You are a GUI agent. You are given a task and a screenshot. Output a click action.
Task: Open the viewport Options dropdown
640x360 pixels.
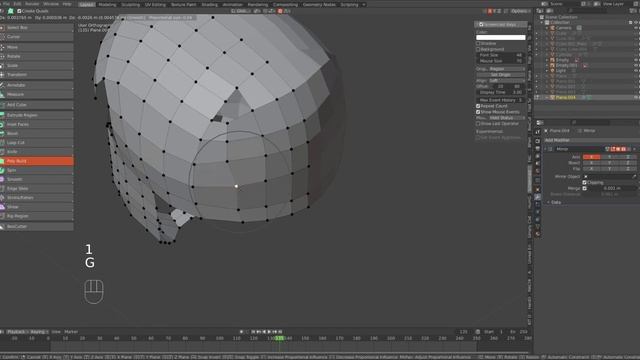click(520, 11)
